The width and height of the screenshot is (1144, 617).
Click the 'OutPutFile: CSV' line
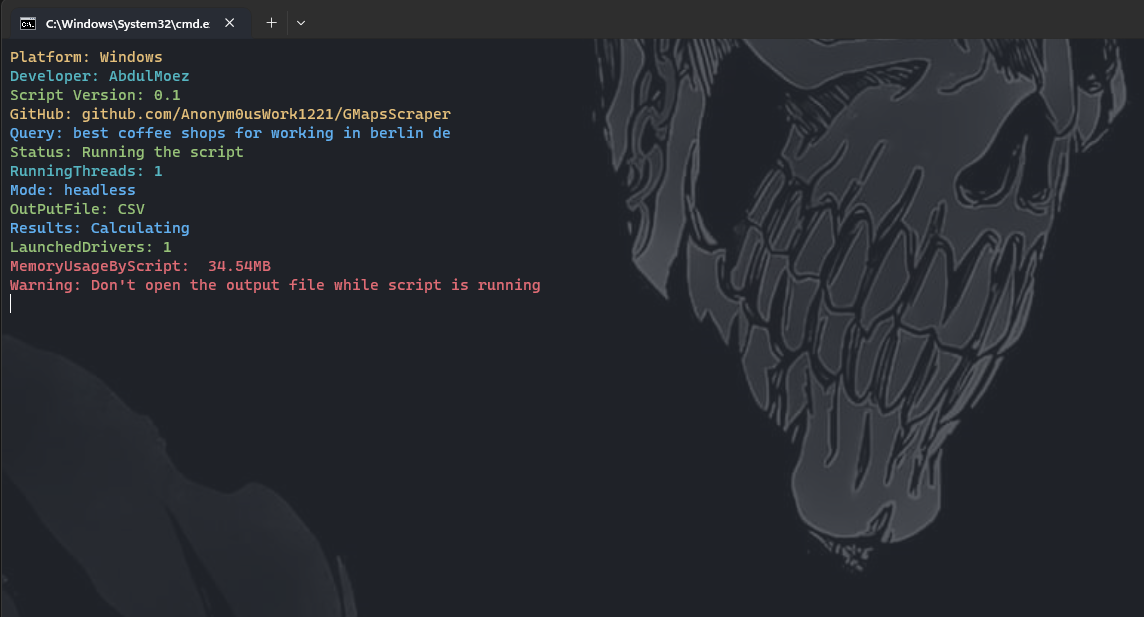77,209
